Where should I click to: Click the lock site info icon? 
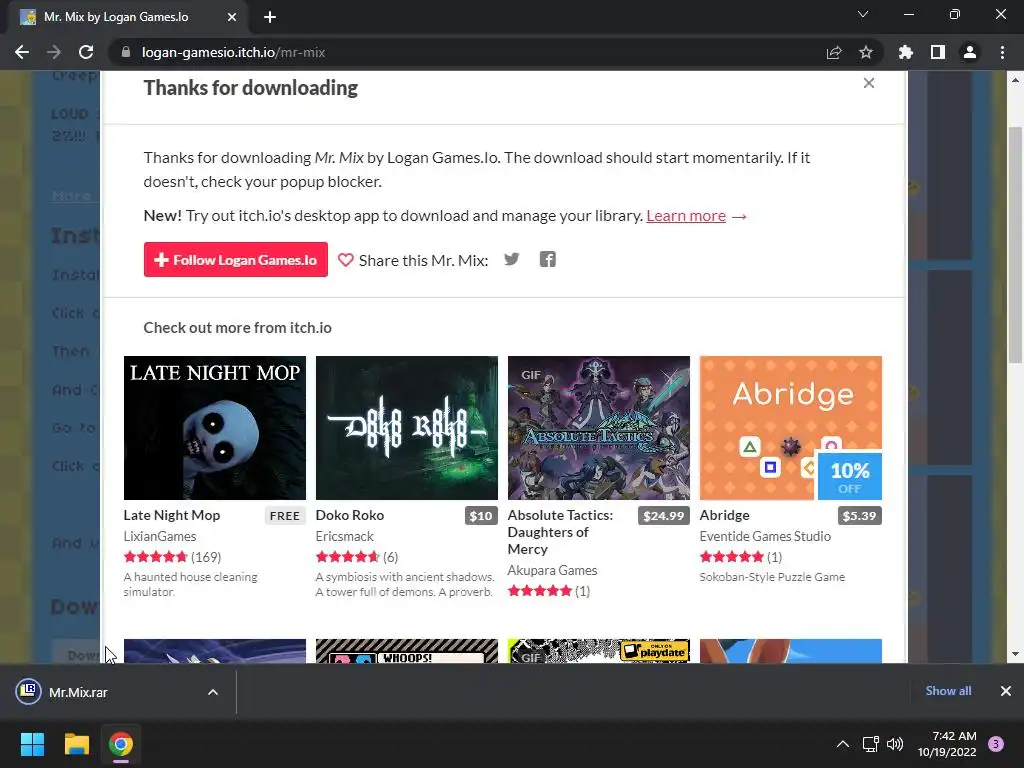click(x=126, y=52)
